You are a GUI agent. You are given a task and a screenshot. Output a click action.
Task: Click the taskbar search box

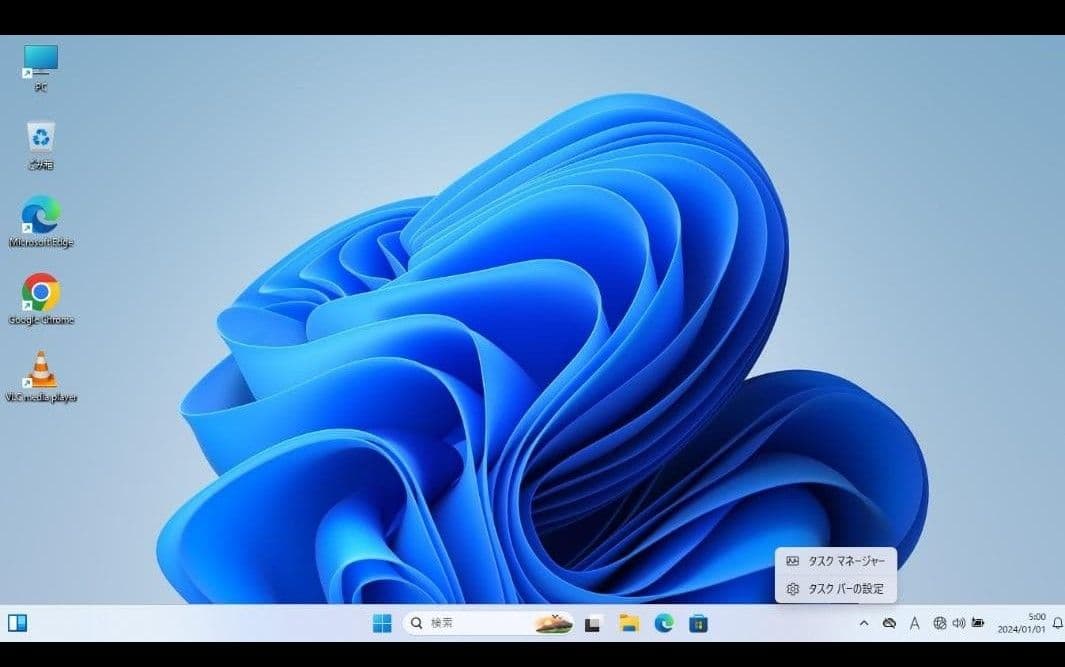(x=470, y=623)
